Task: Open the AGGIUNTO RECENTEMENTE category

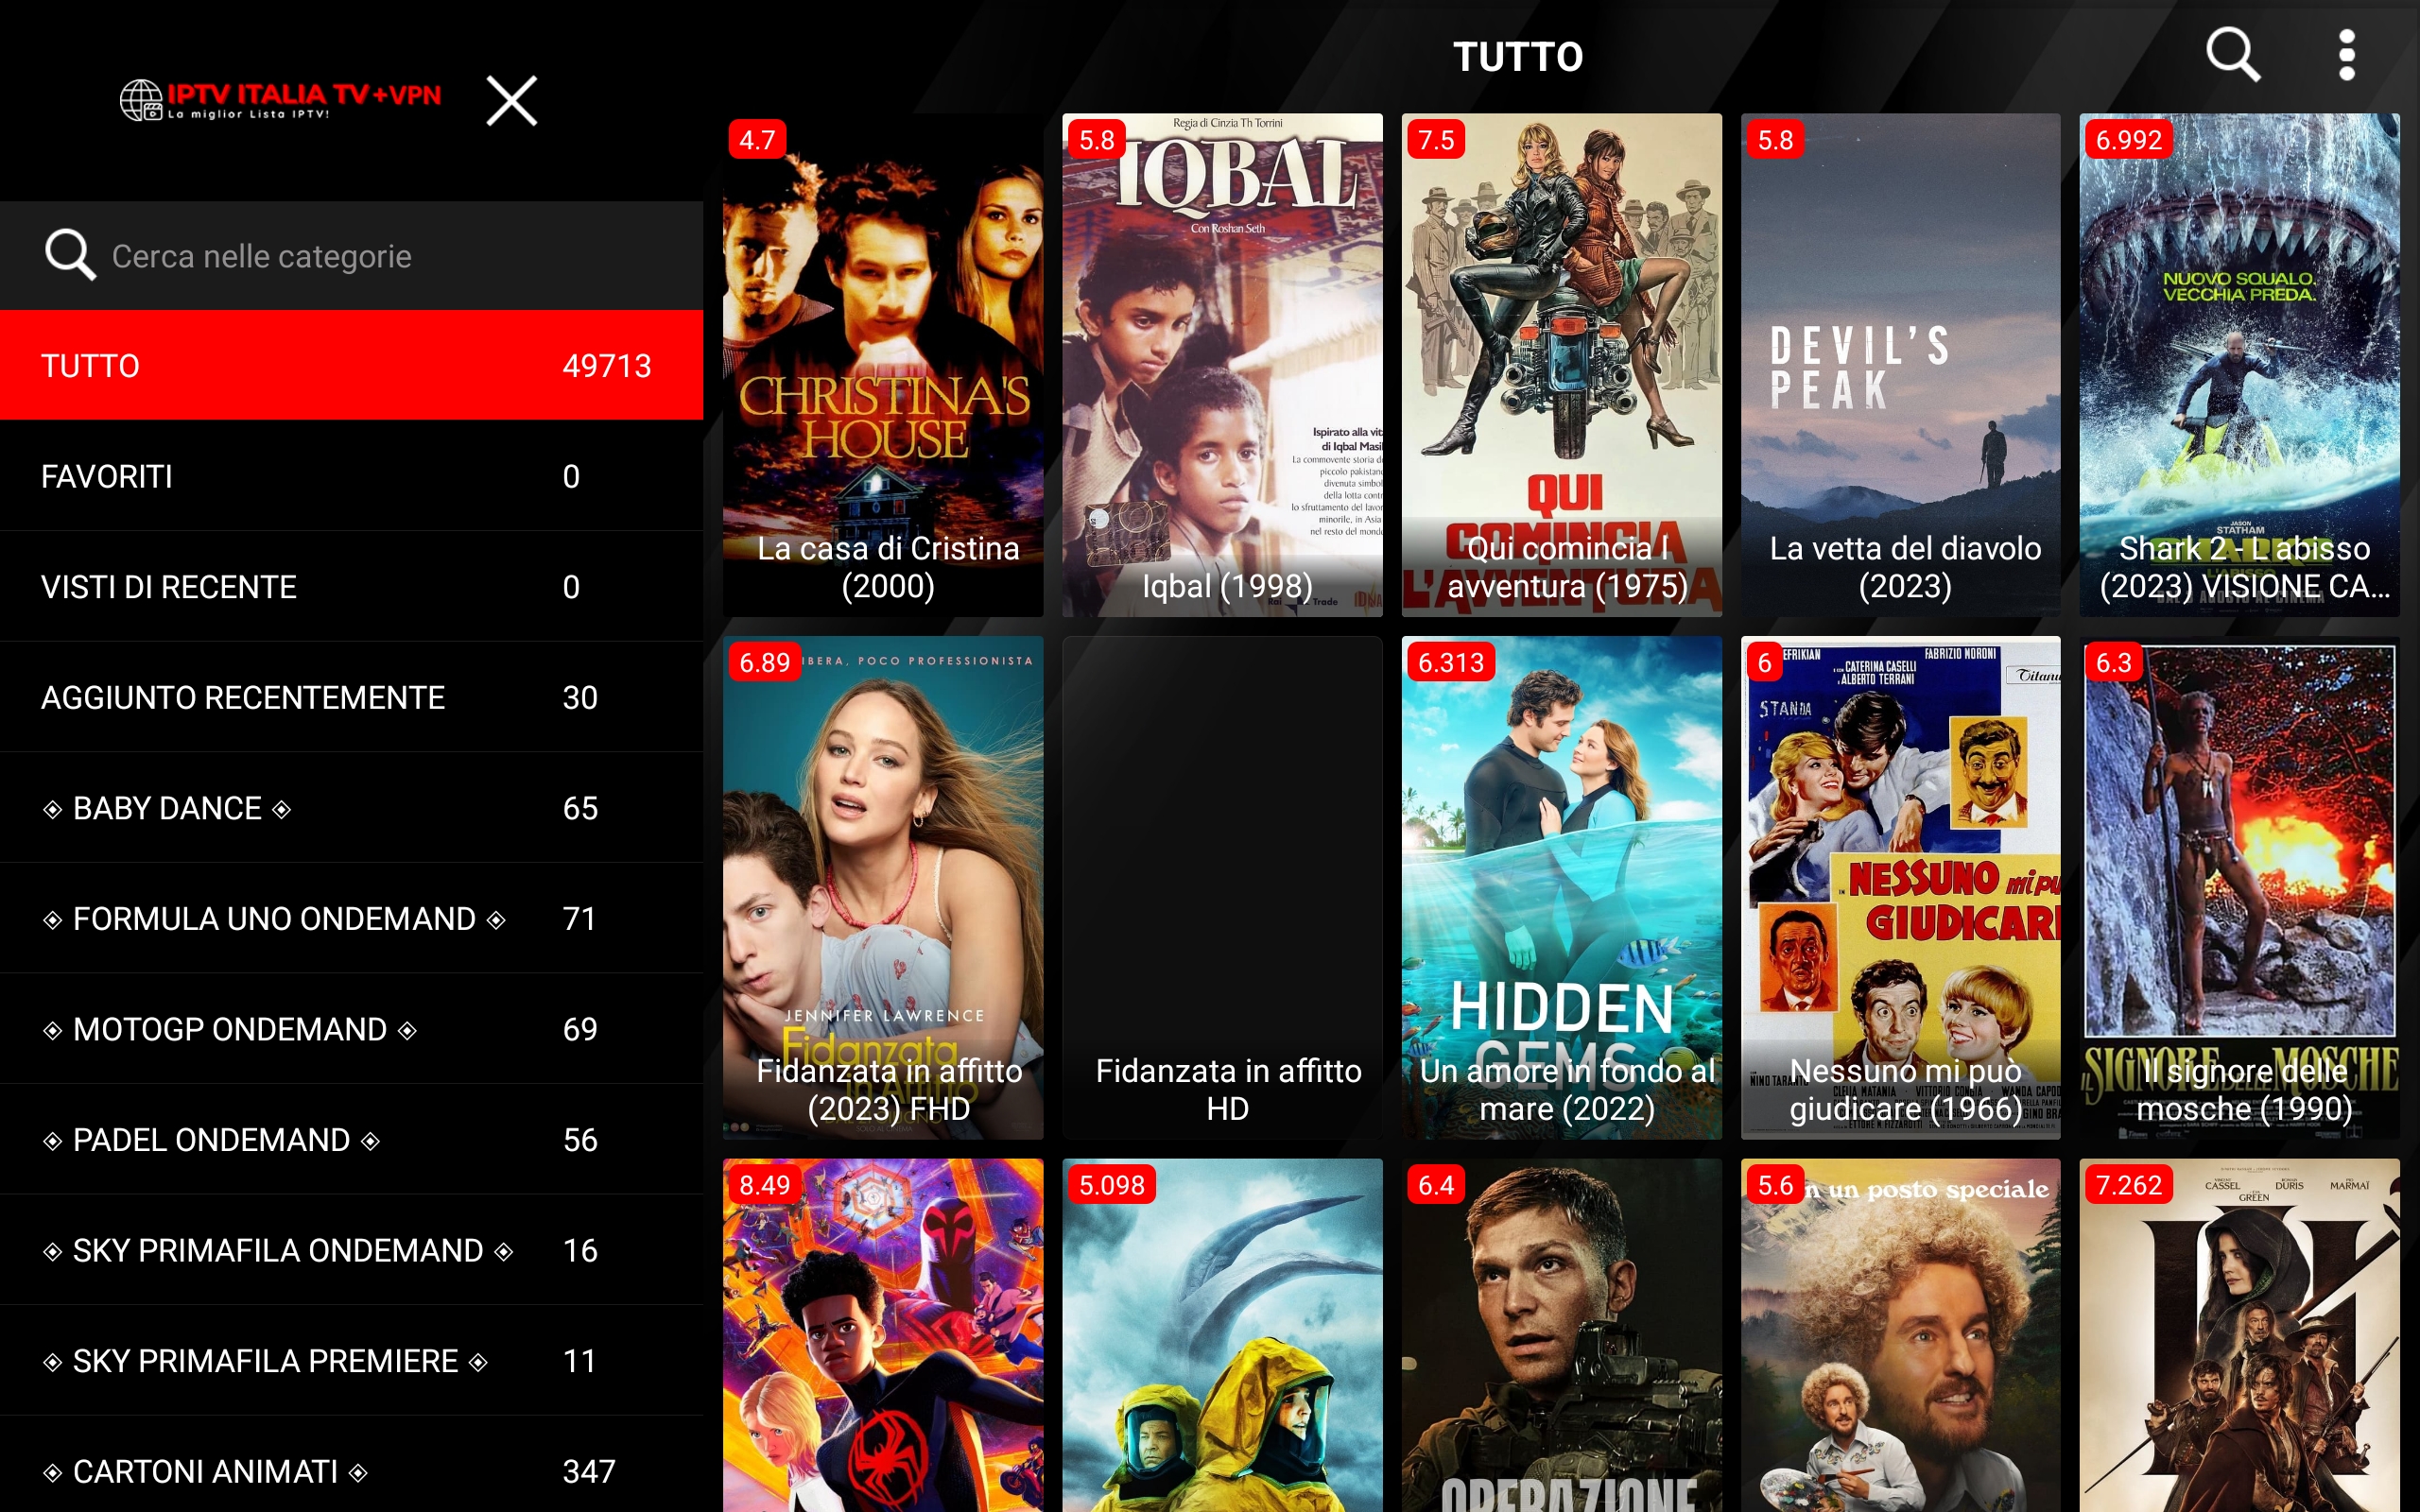Action: 352,697
